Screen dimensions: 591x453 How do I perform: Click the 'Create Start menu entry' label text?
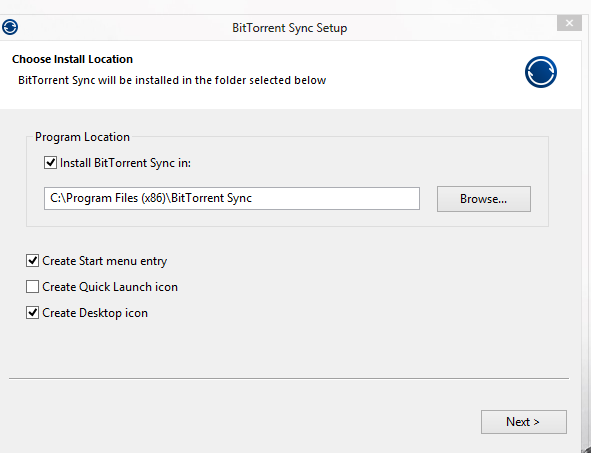click(x=104, y=261)
